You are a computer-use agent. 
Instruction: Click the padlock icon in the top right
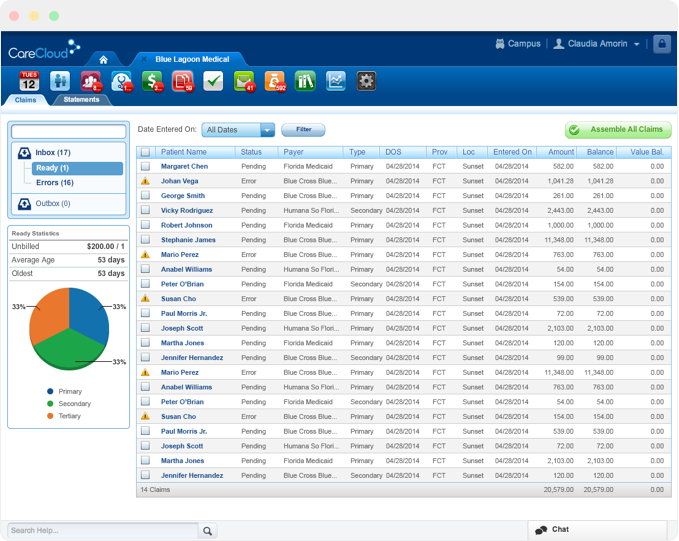pos(661,44)
